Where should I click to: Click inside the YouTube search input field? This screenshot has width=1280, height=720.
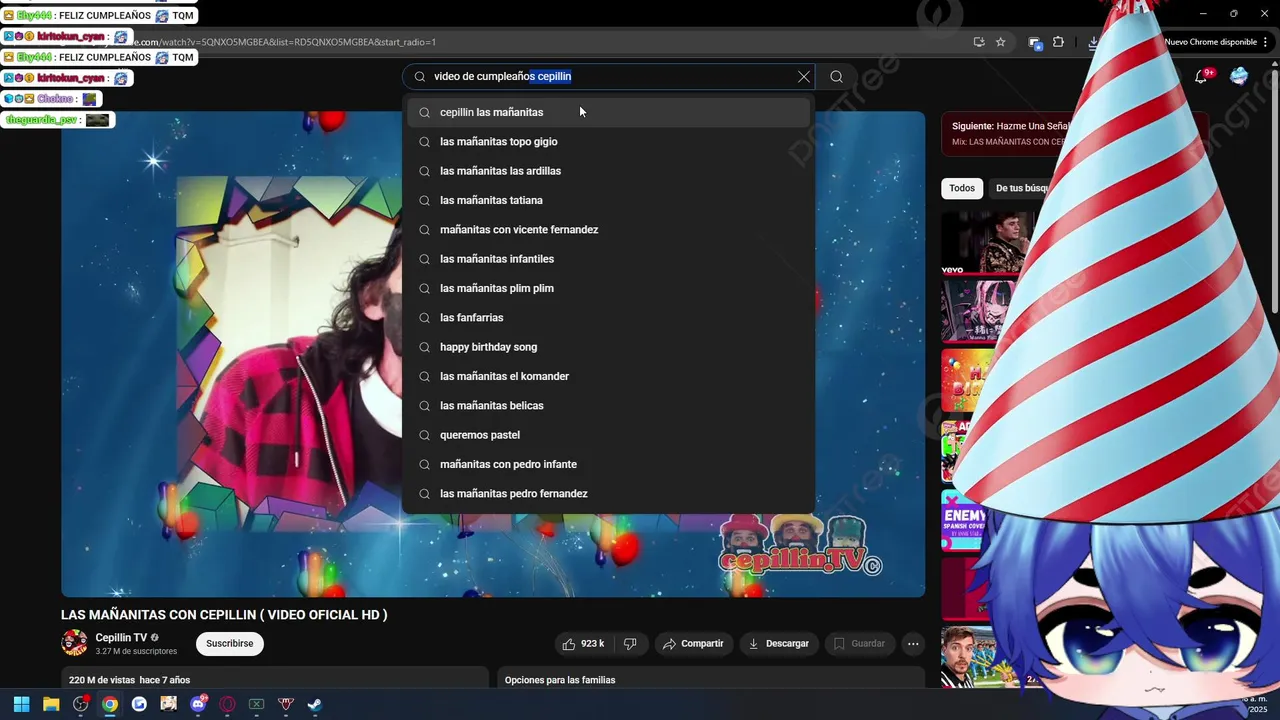(x=610, y=77)
